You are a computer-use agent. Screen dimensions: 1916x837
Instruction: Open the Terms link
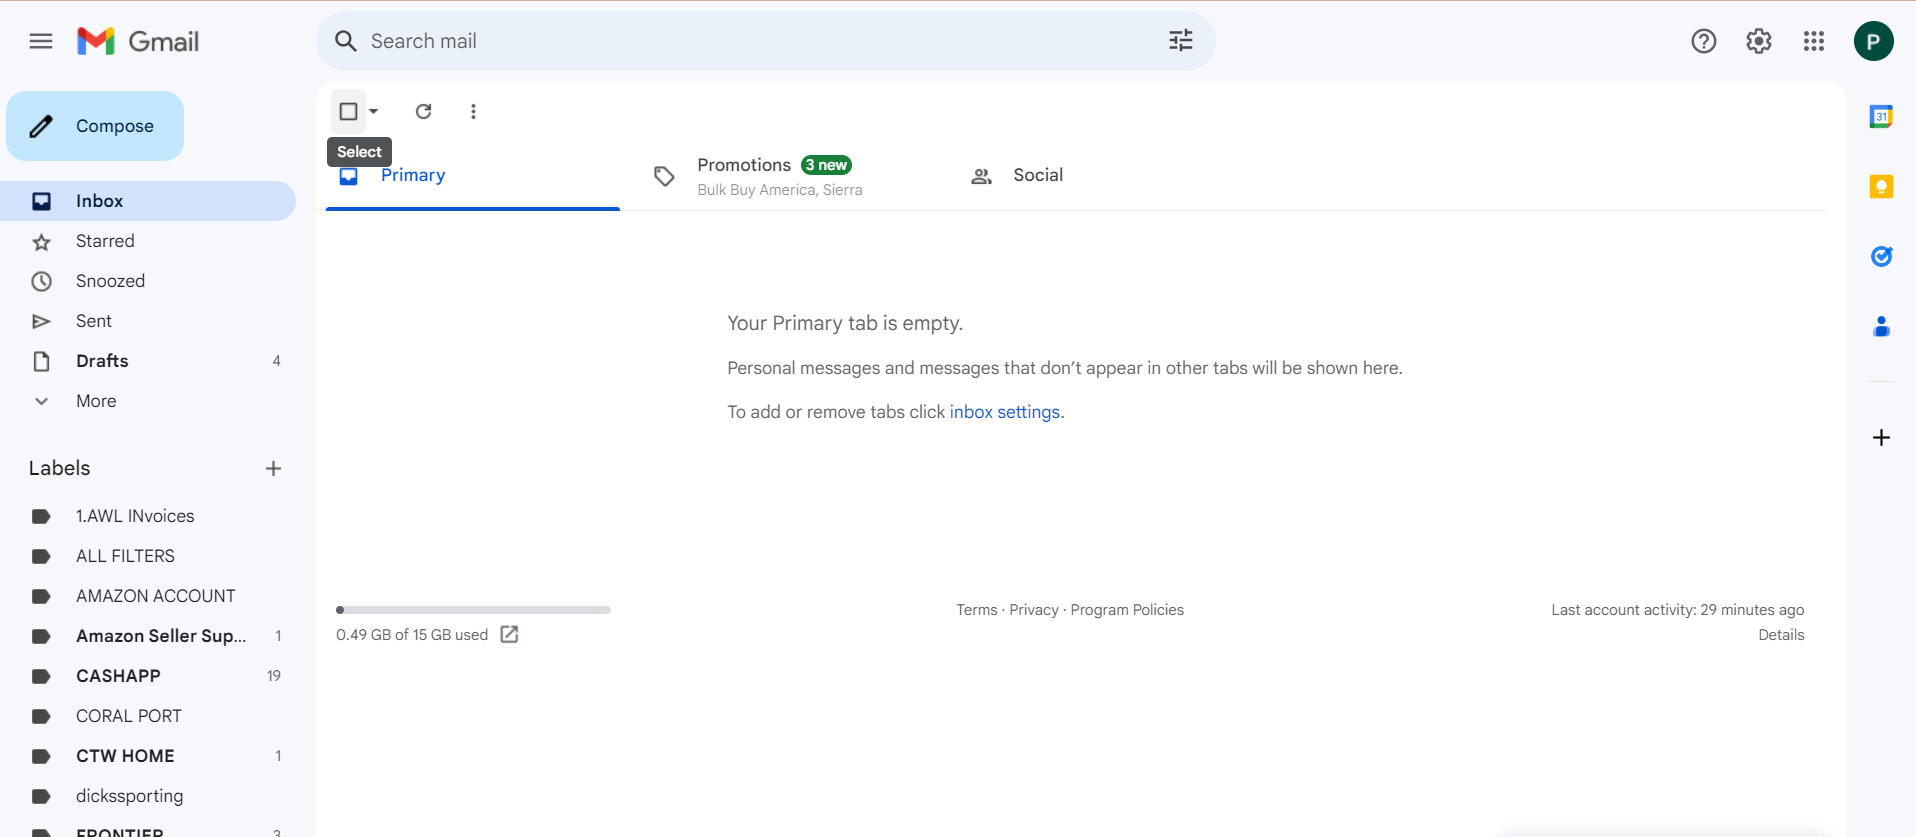976,610
